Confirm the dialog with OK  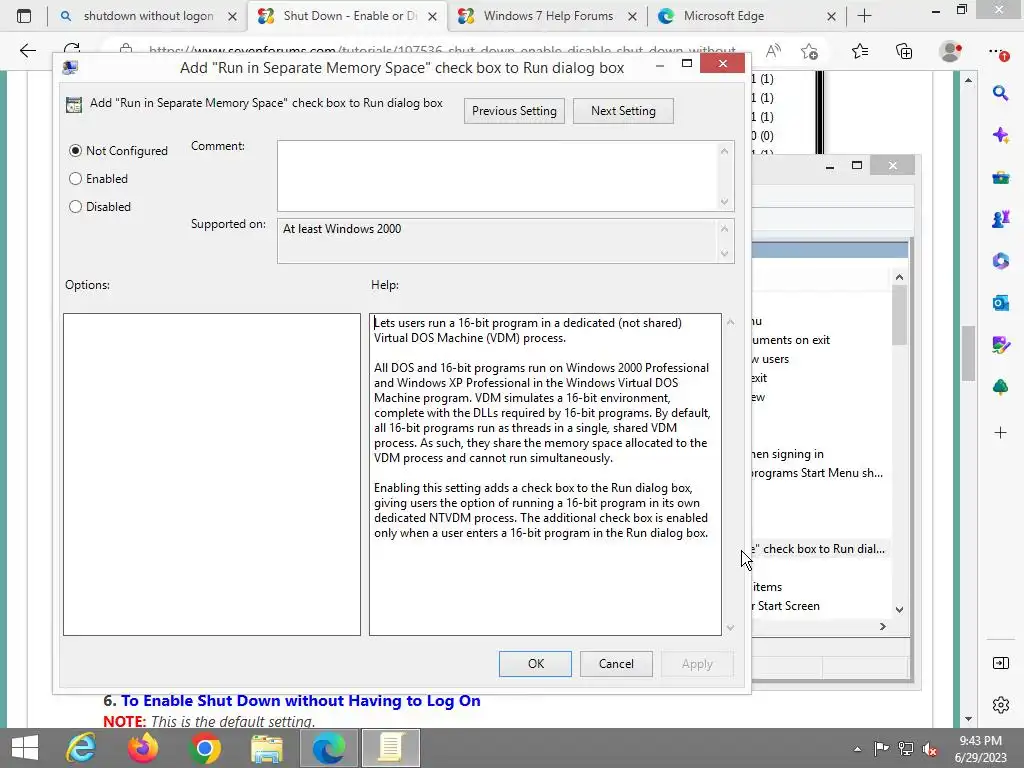click(536, 664)
